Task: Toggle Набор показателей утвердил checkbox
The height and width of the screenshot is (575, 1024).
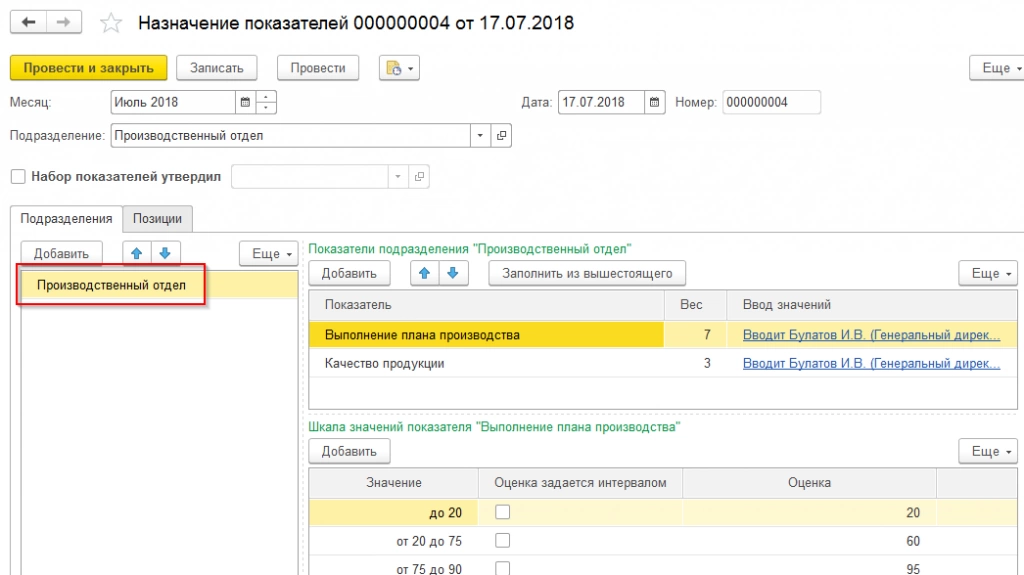Action: click(18, 176)
